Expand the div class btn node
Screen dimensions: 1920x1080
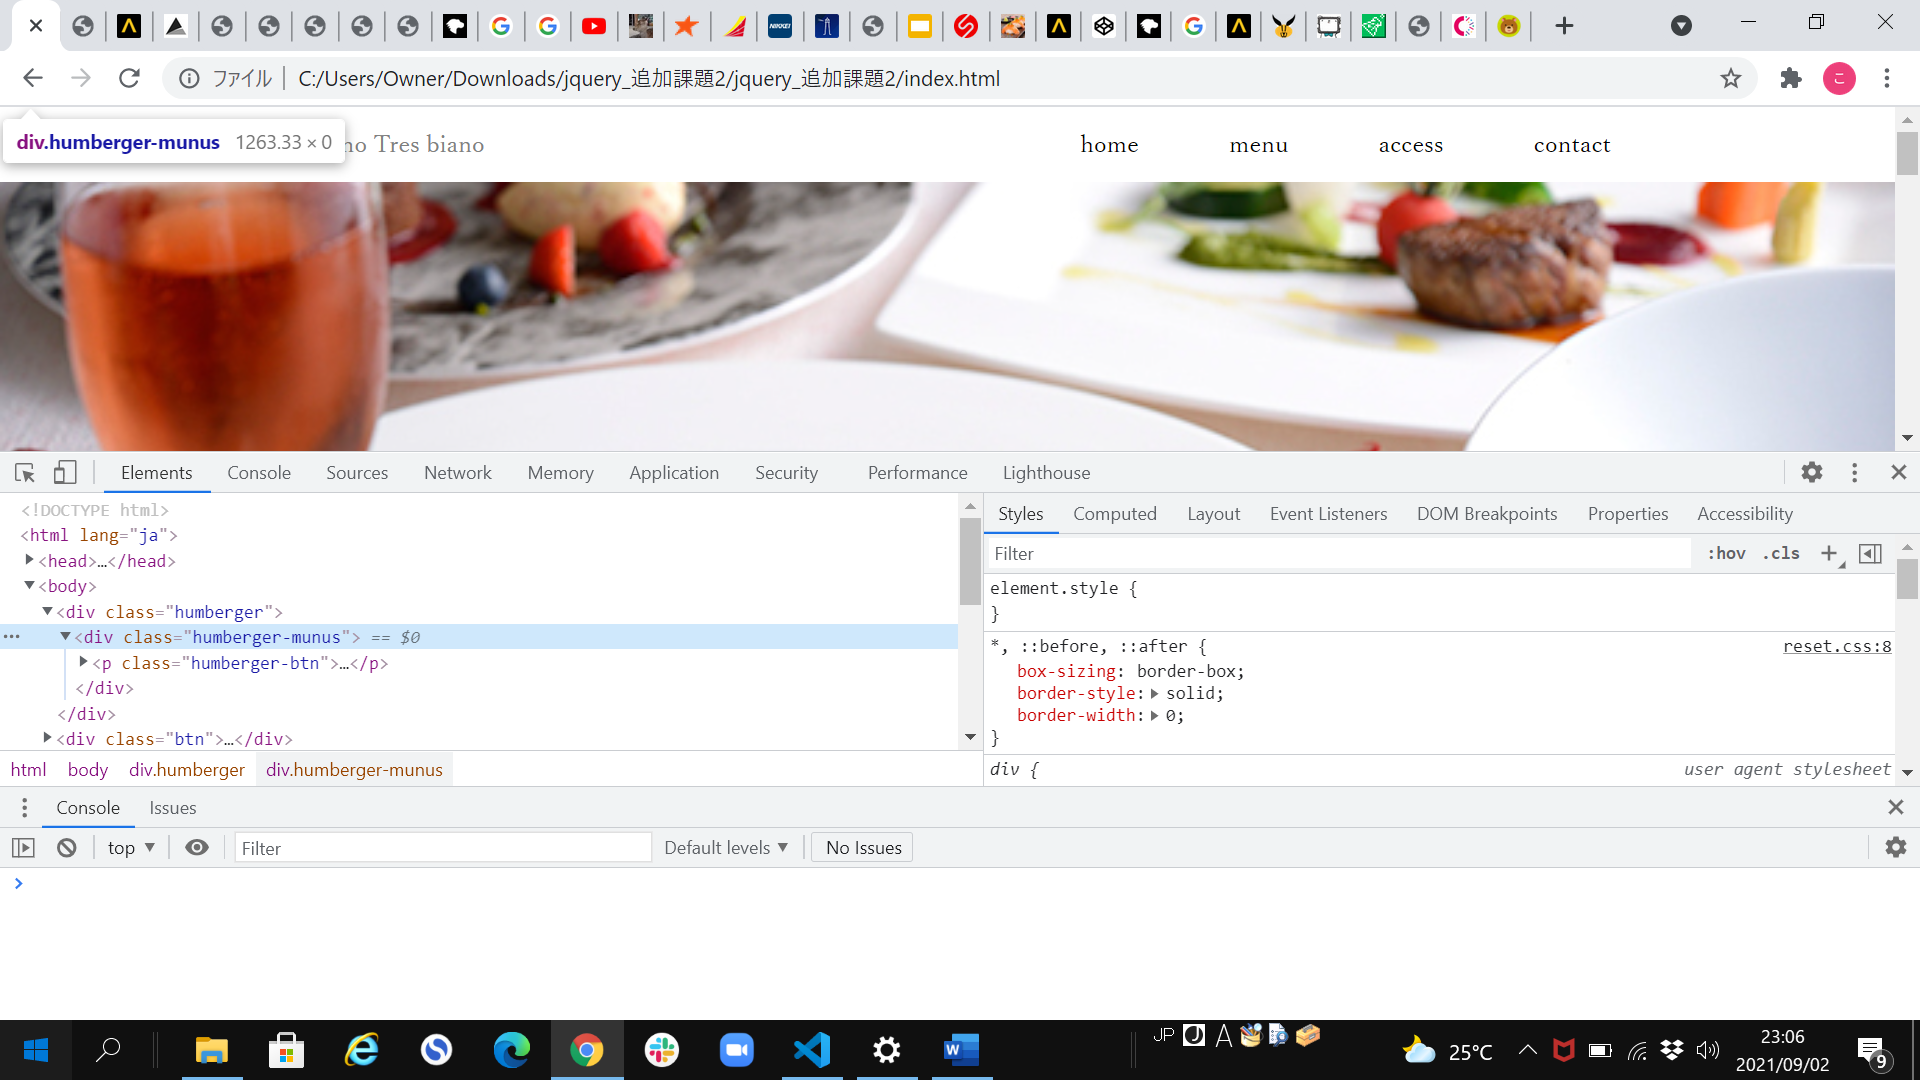click(47, 738)
